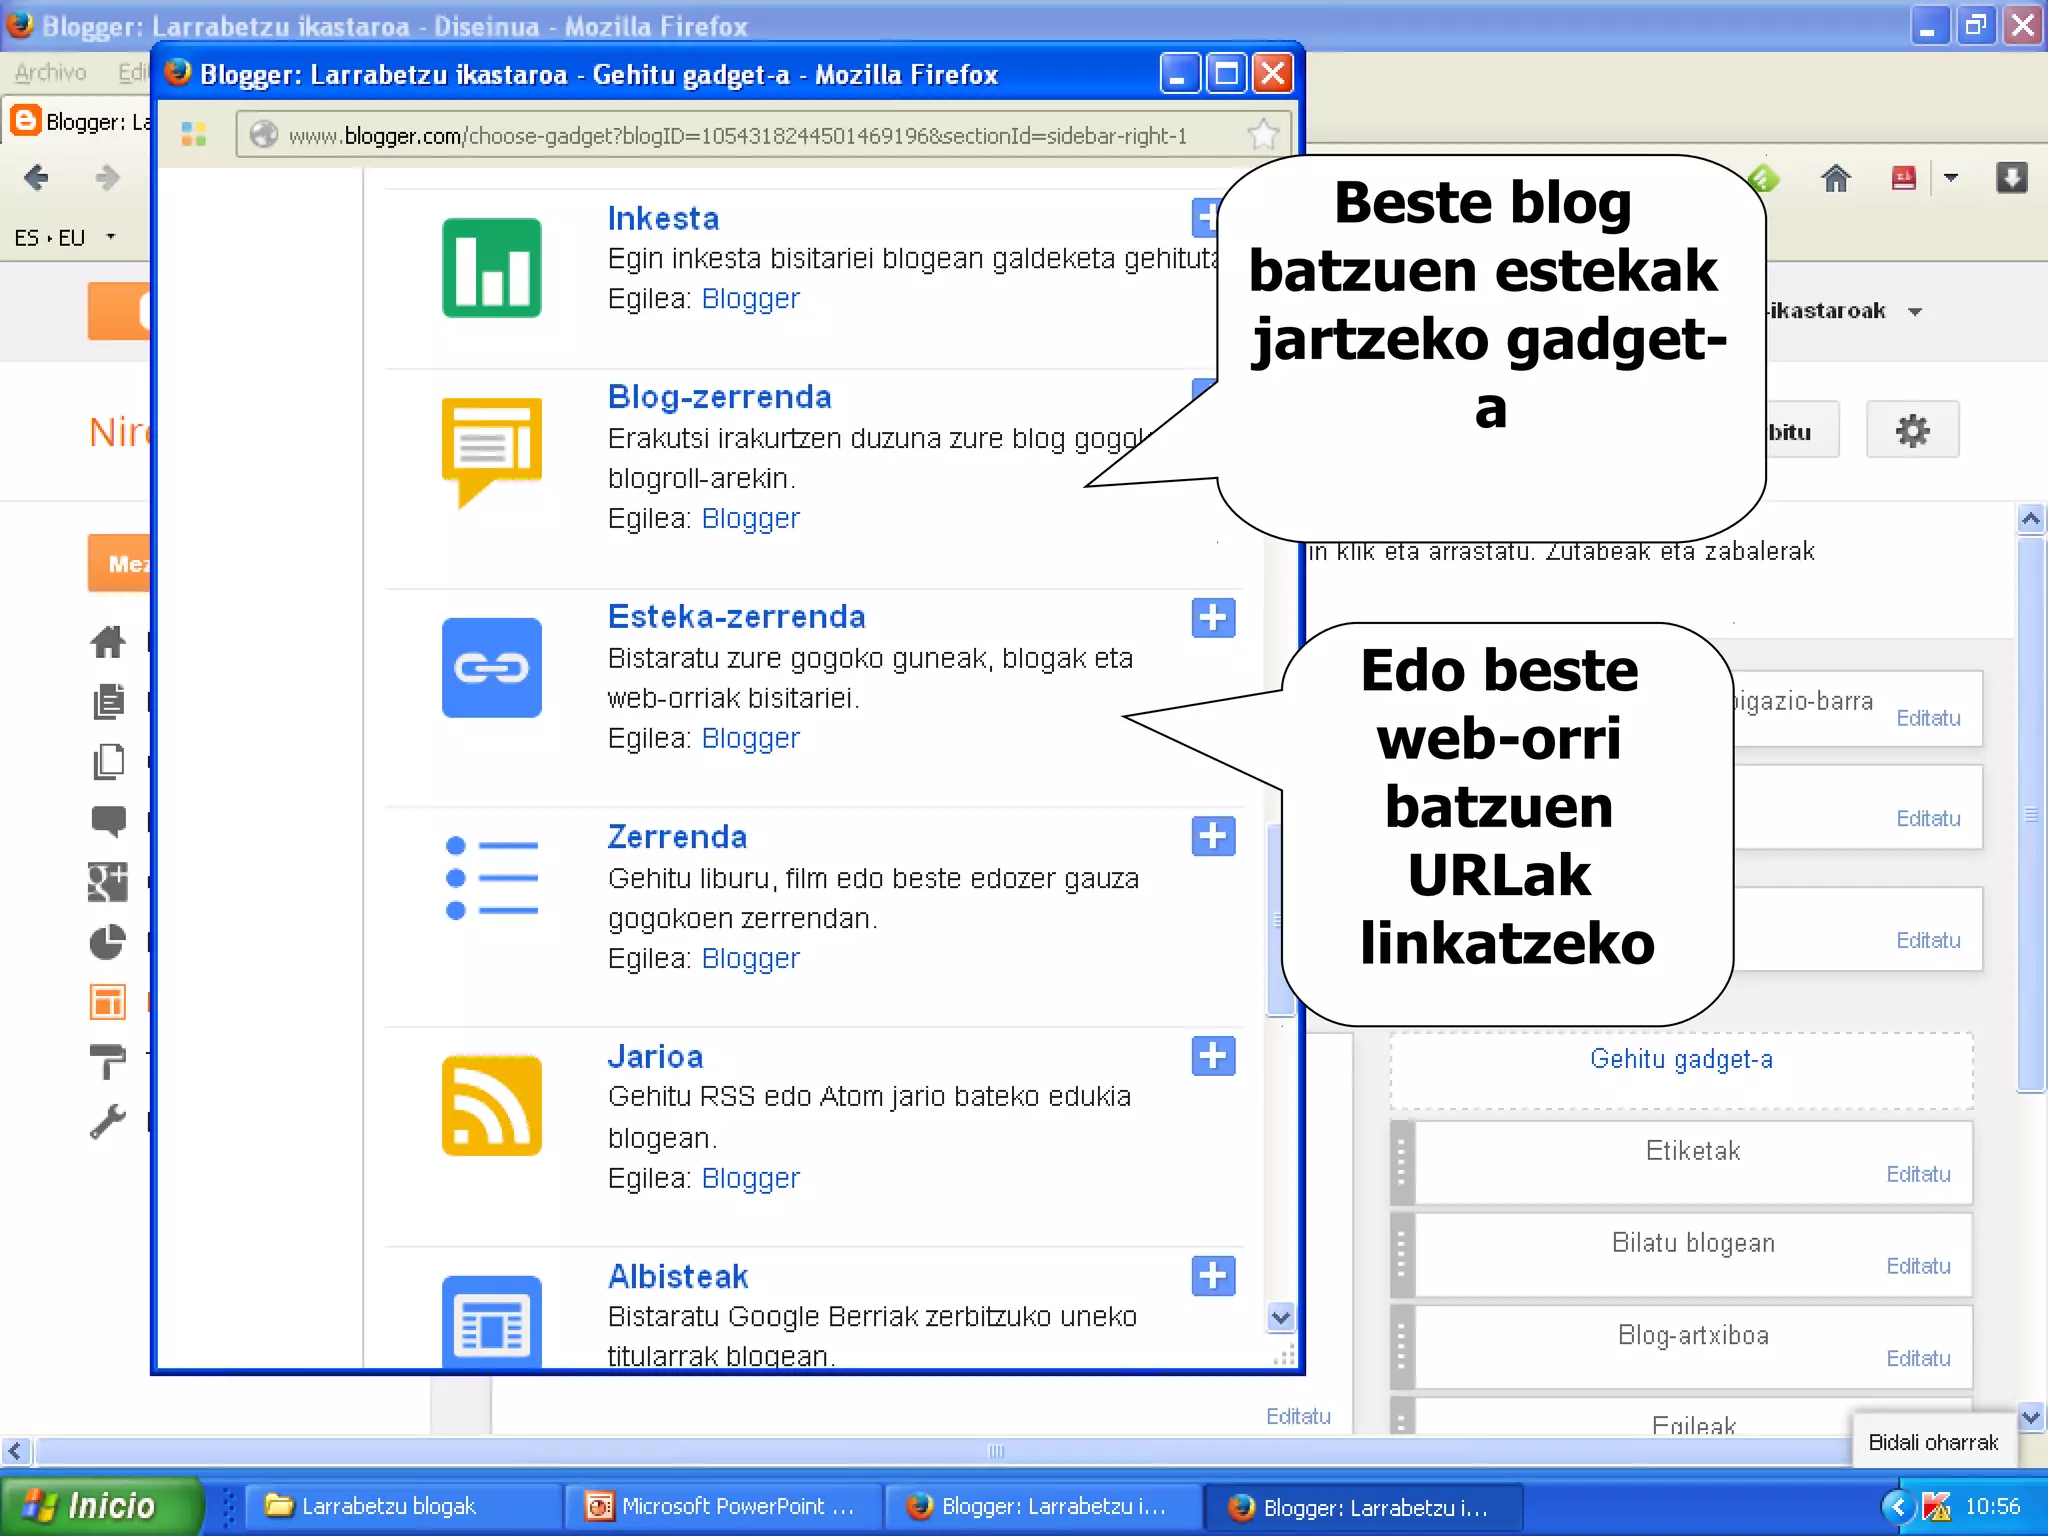2048x1536 pixels.
Task: Open the Inkesta gadget title link
Action: [663, 218]
